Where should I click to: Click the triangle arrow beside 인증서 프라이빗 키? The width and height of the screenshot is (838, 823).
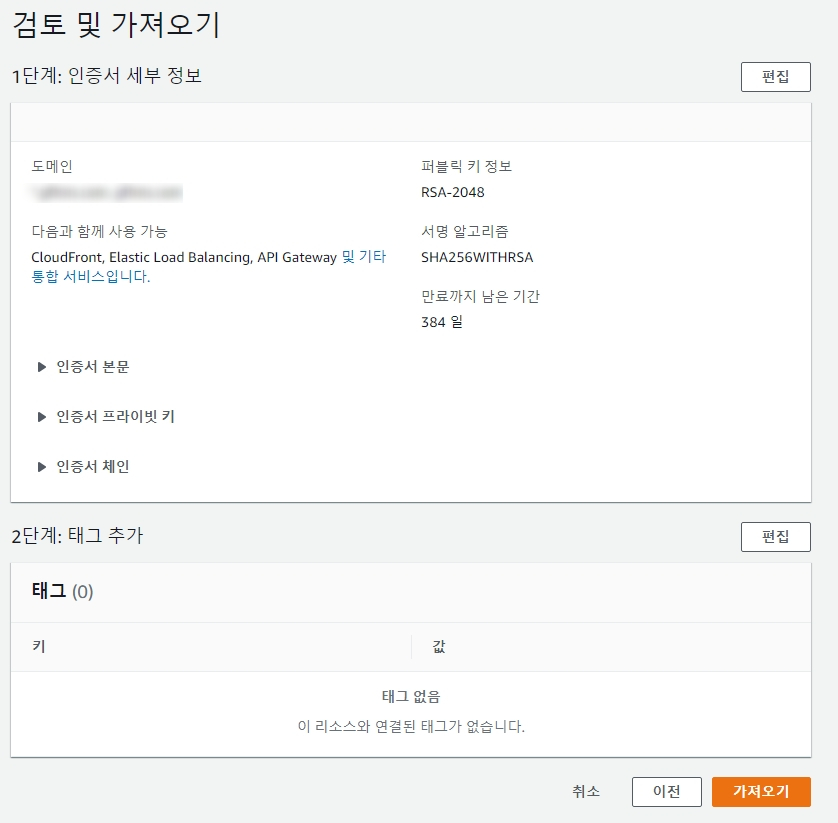(x=42, y=417)
